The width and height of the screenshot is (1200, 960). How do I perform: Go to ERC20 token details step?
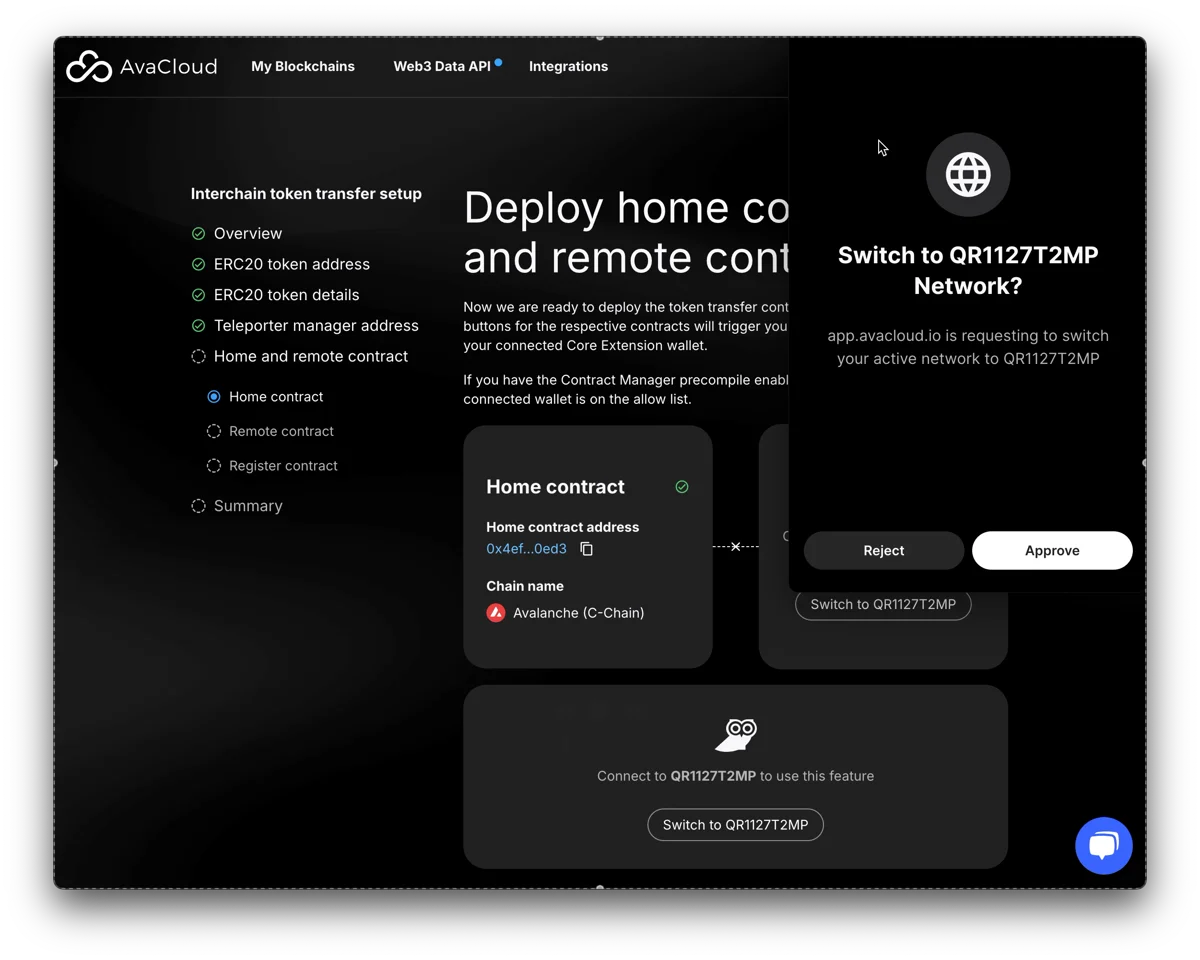pos(286,295)
